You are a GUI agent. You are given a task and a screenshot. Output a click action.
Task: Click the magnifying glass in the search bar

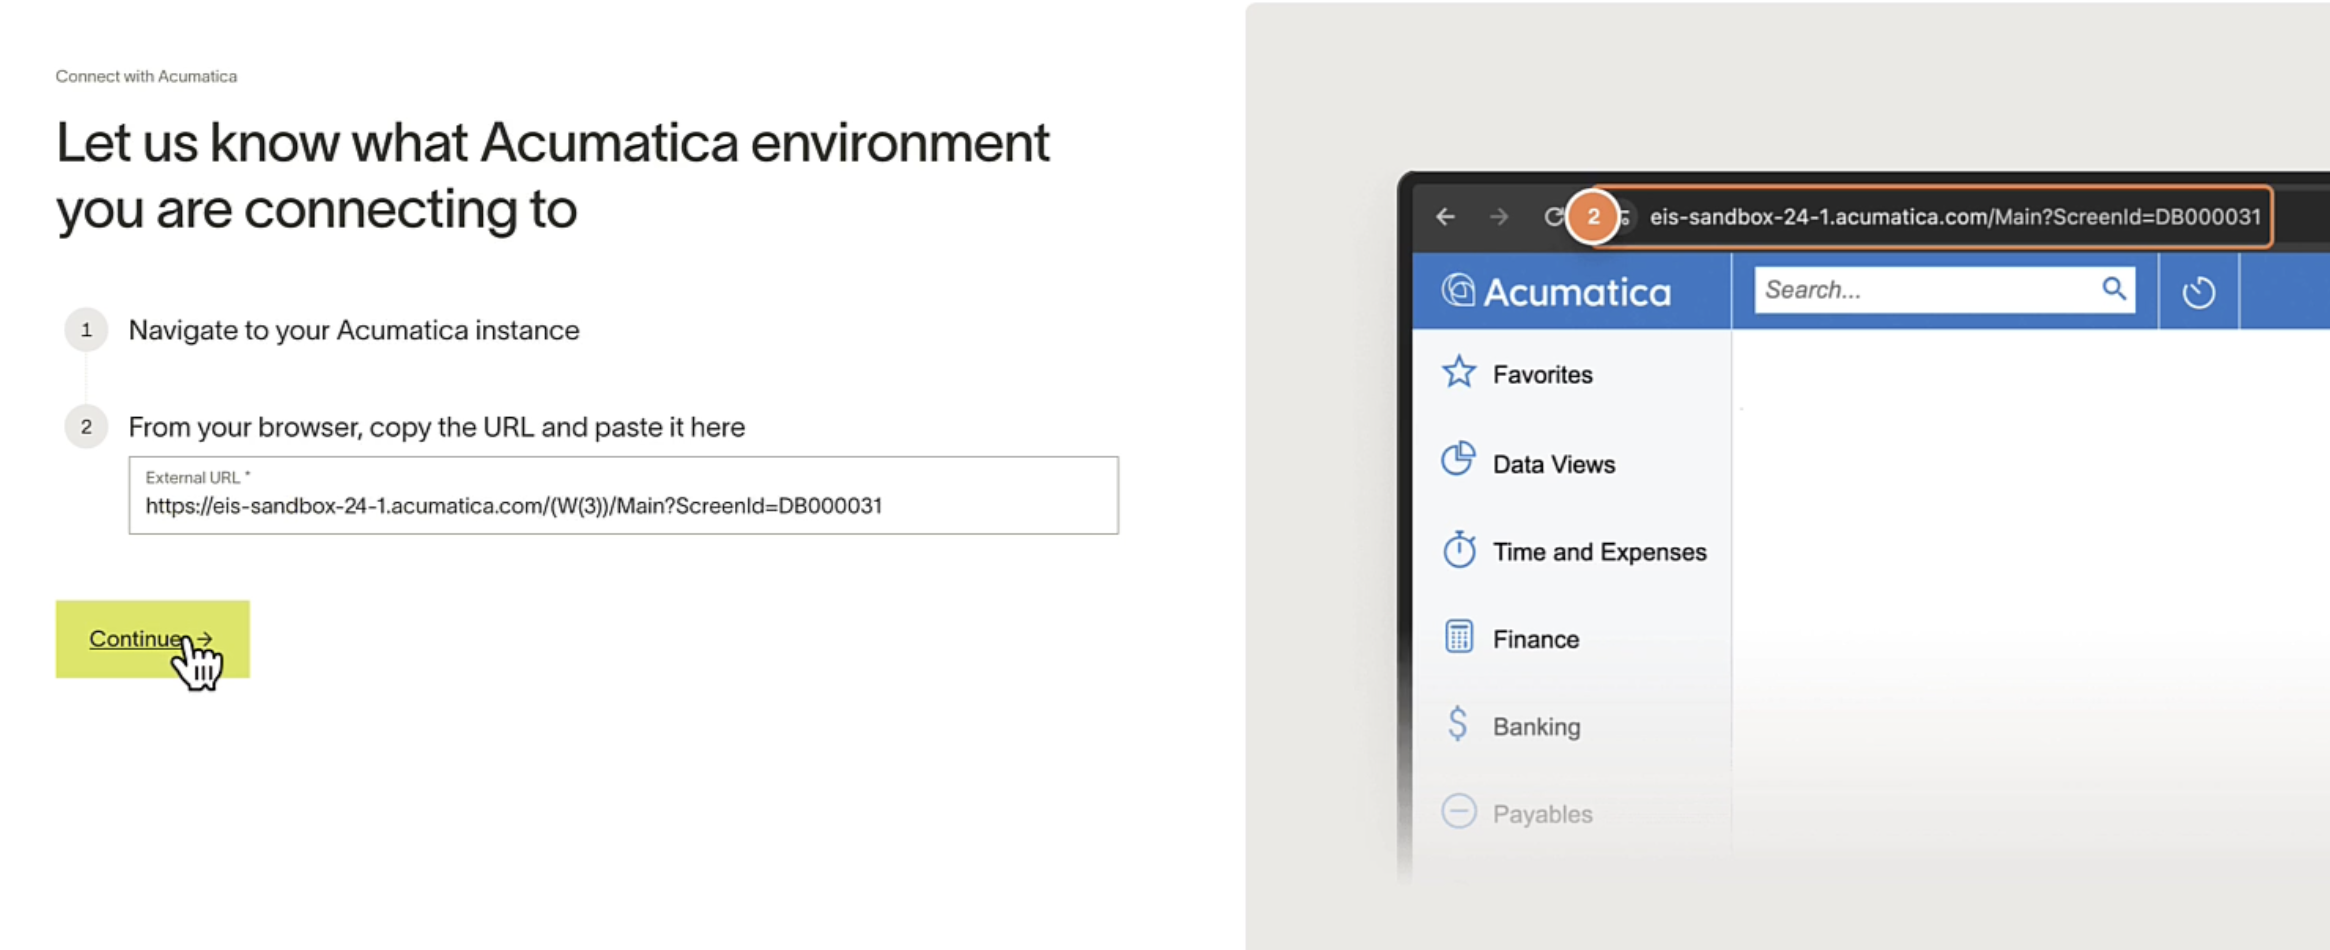pyautogui.click(x=2113, y=289)
